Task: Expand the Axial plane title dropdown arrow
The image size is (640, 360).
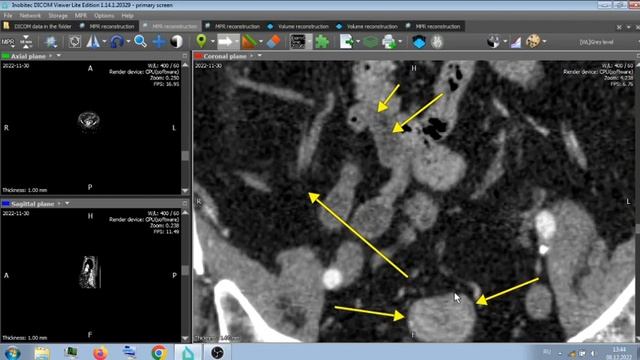Action: [59, 56]
